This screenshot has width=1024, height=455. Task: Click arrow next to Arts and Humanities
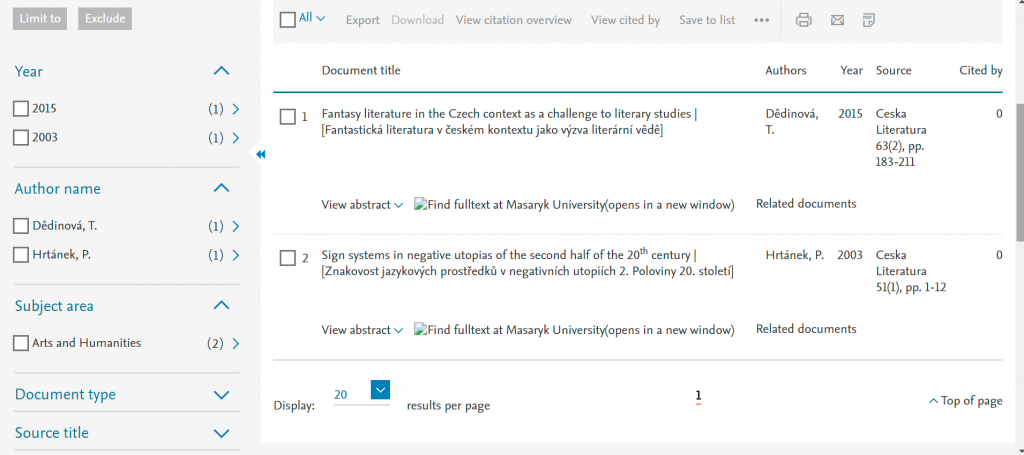pyautogui.click(x=236, y=344)
